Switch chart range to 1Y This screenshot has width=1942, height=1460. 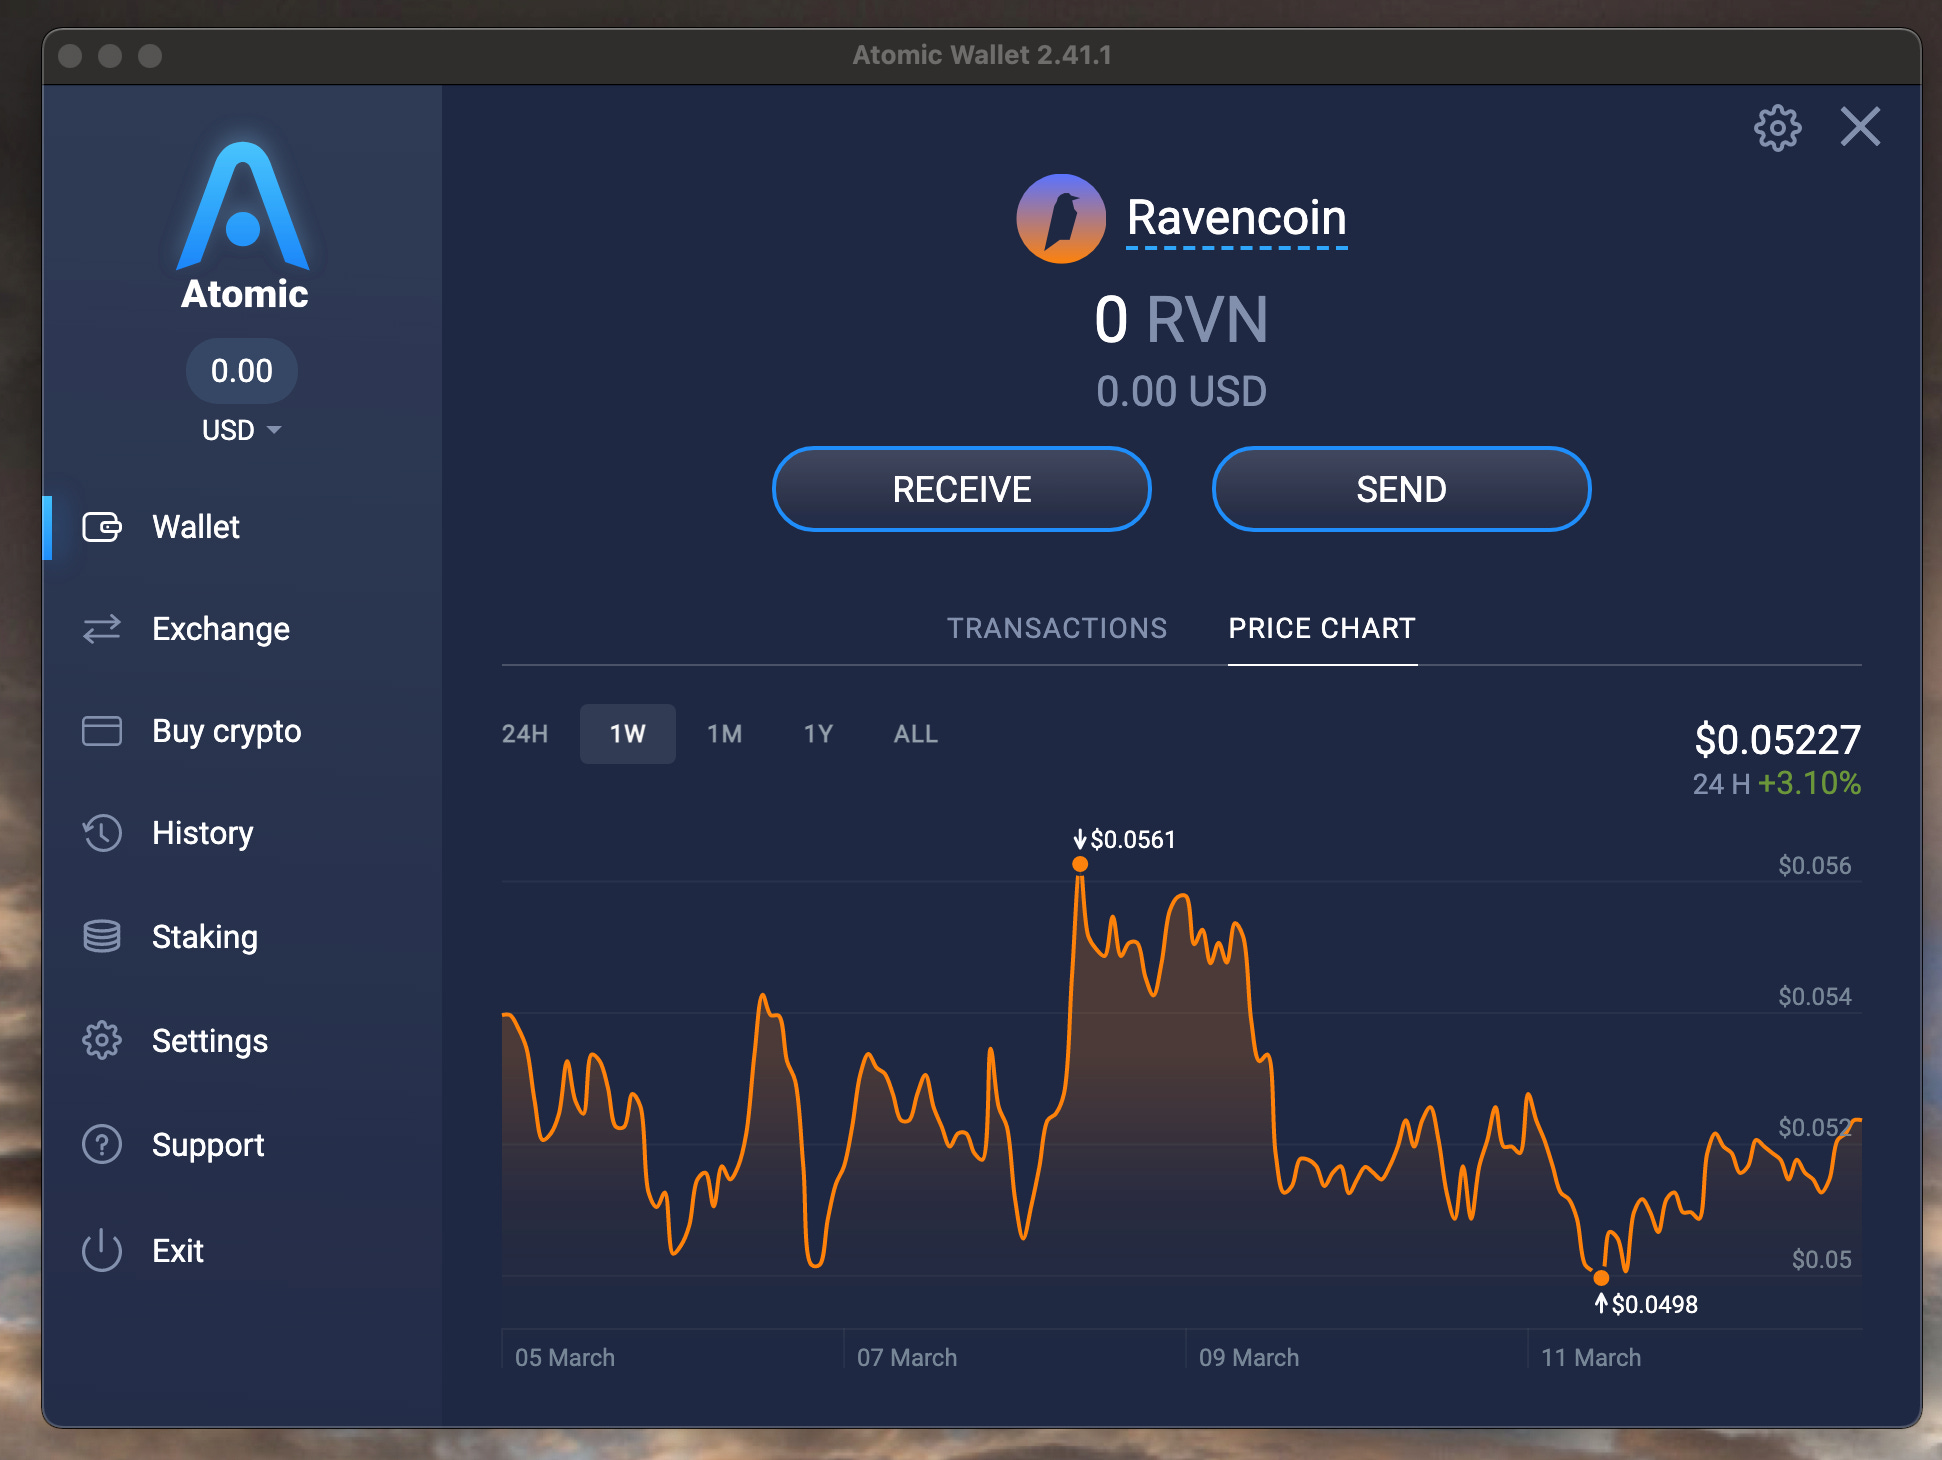(818, 734)
